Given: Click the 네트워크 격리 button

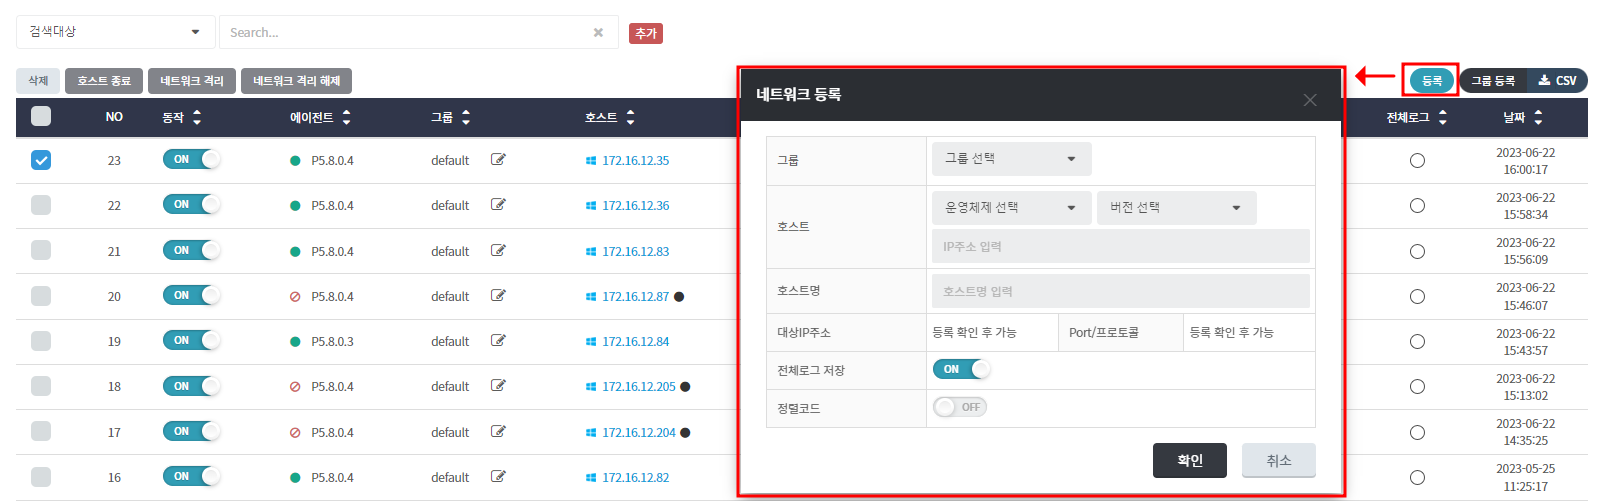Looking at the screenshot, I should [192, 81].
